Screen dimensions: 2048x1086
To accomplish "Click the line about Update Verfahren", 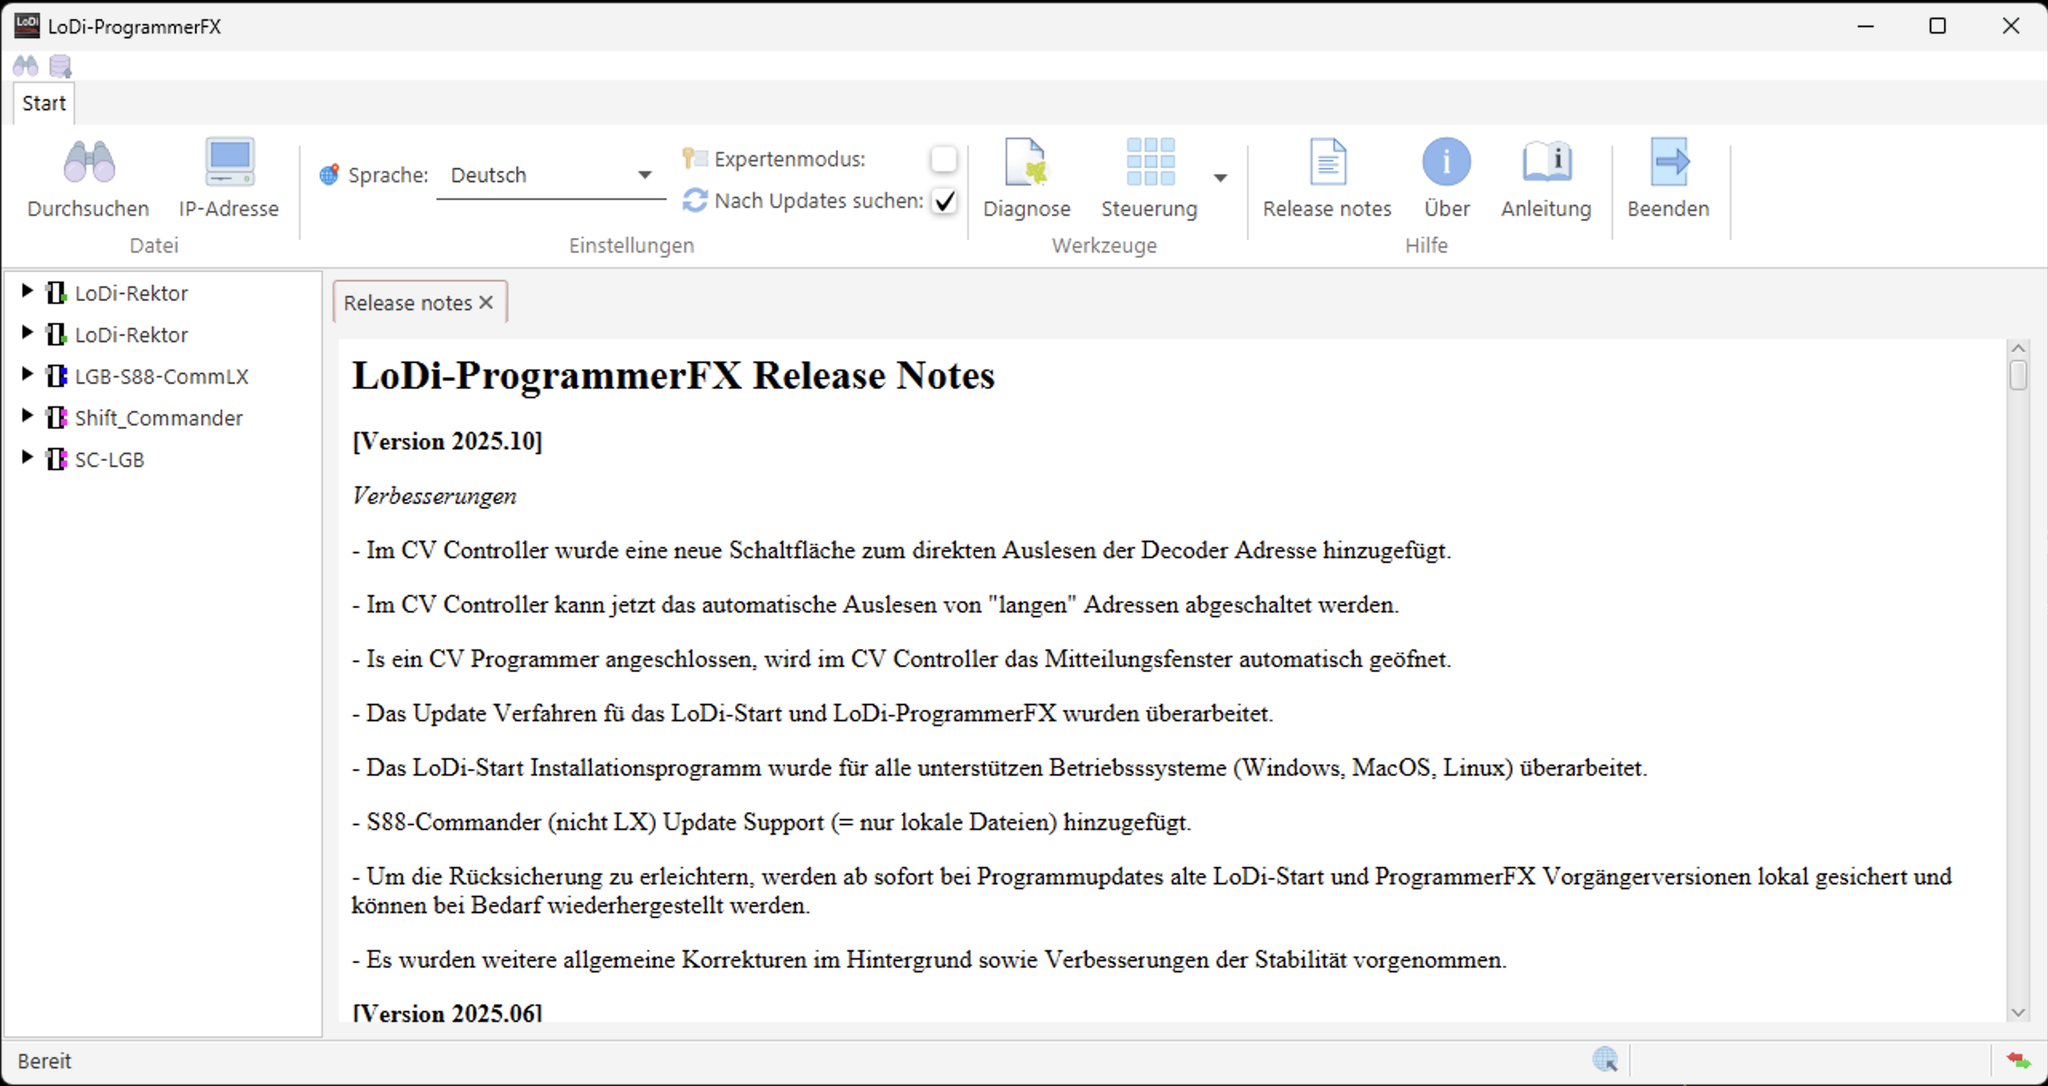I will (812, 714).
